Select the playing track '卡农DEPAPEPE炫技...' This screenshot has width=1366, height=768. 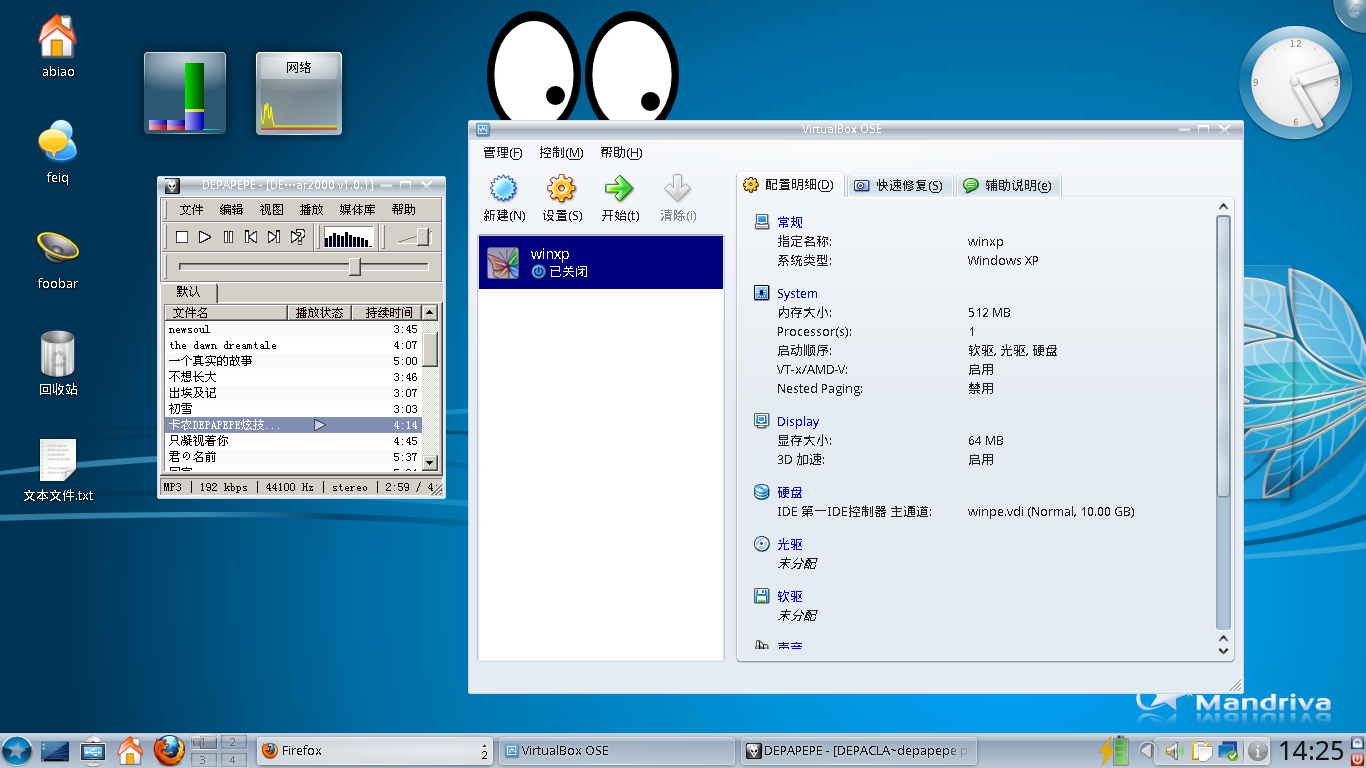click(293, 425)
